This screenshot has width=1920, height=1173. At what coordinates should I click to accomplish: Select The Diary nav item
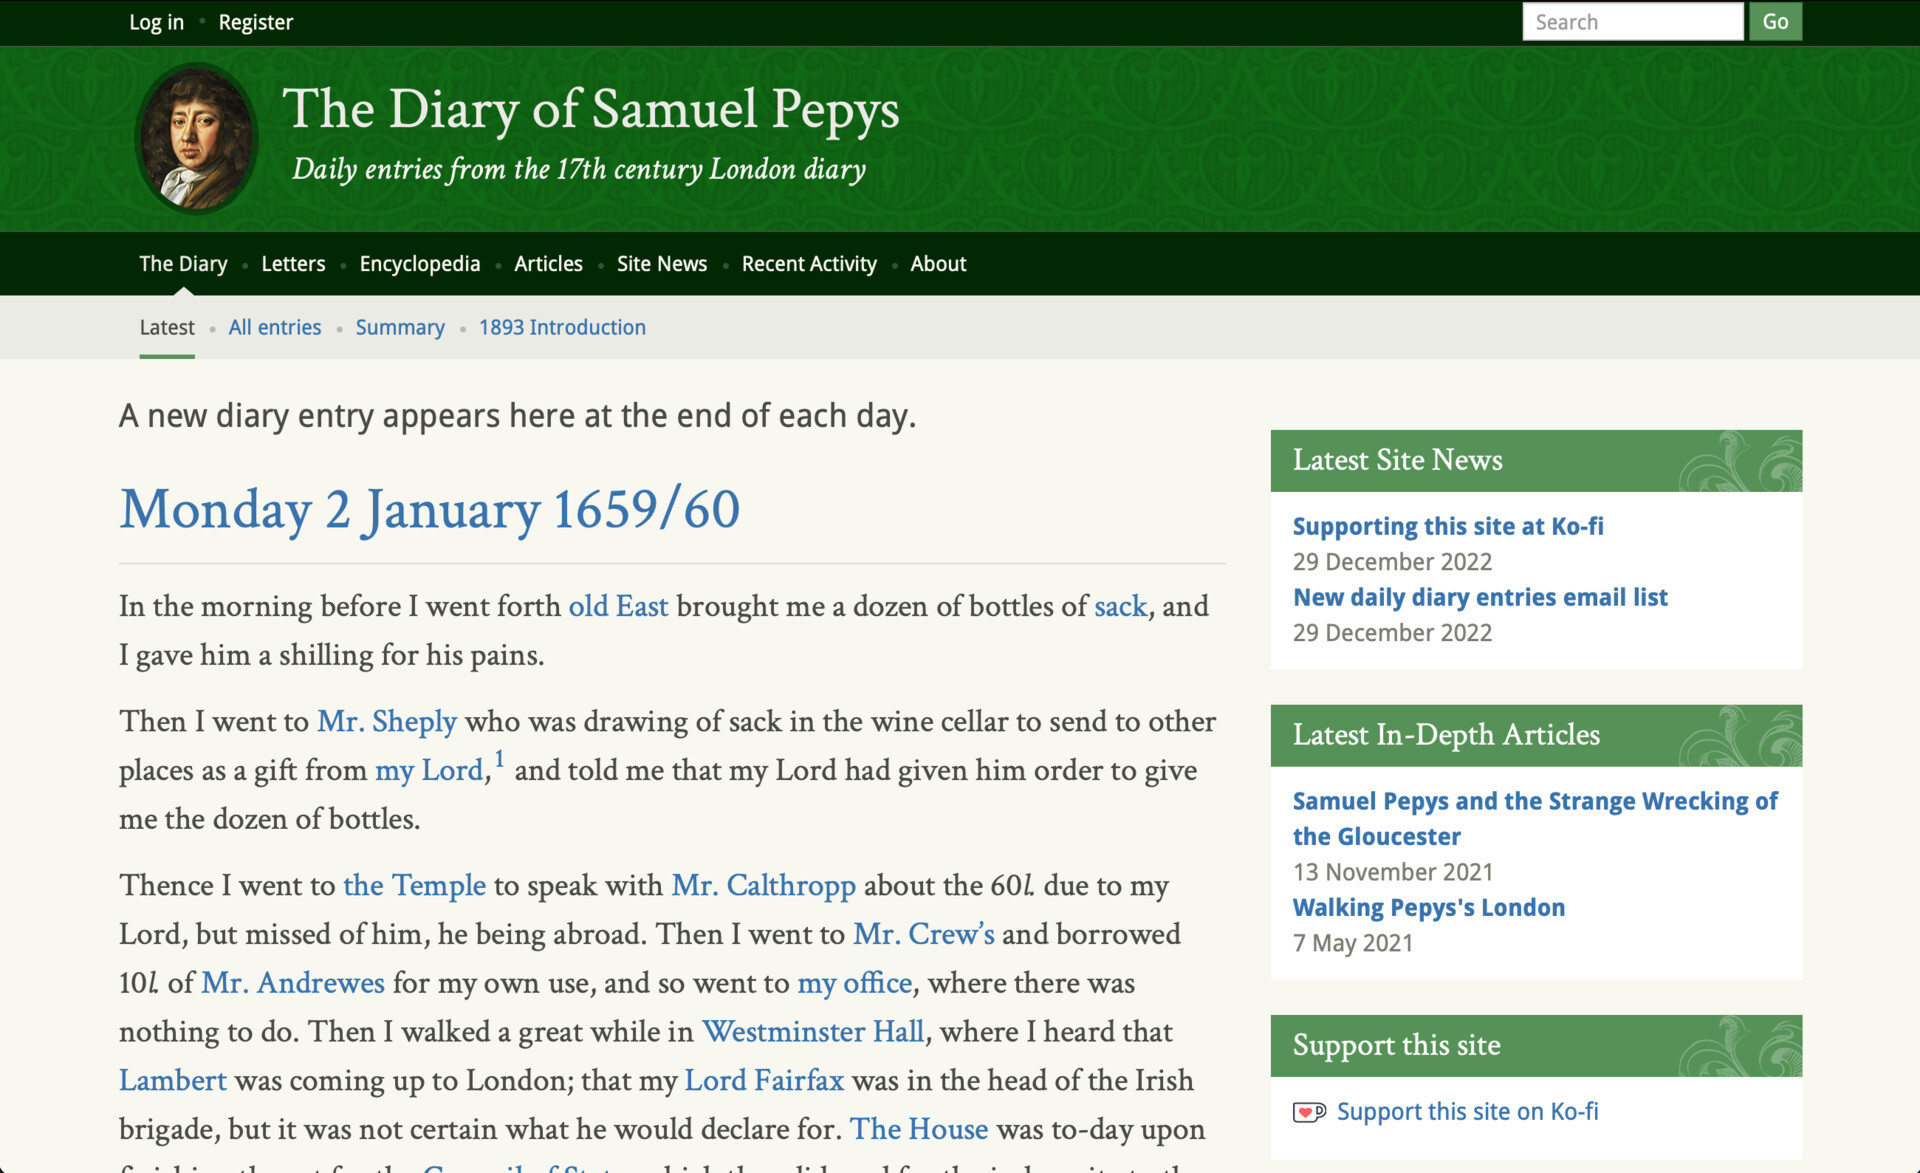coord(183,264)
